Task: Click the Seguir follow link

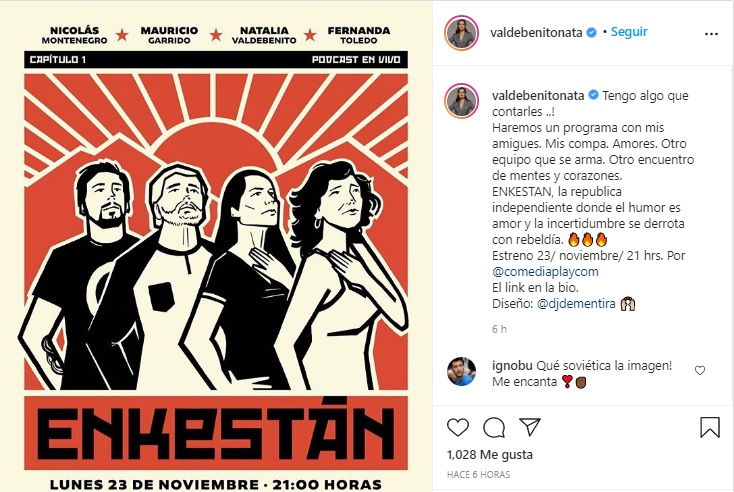Action: [x=629, y=32]
